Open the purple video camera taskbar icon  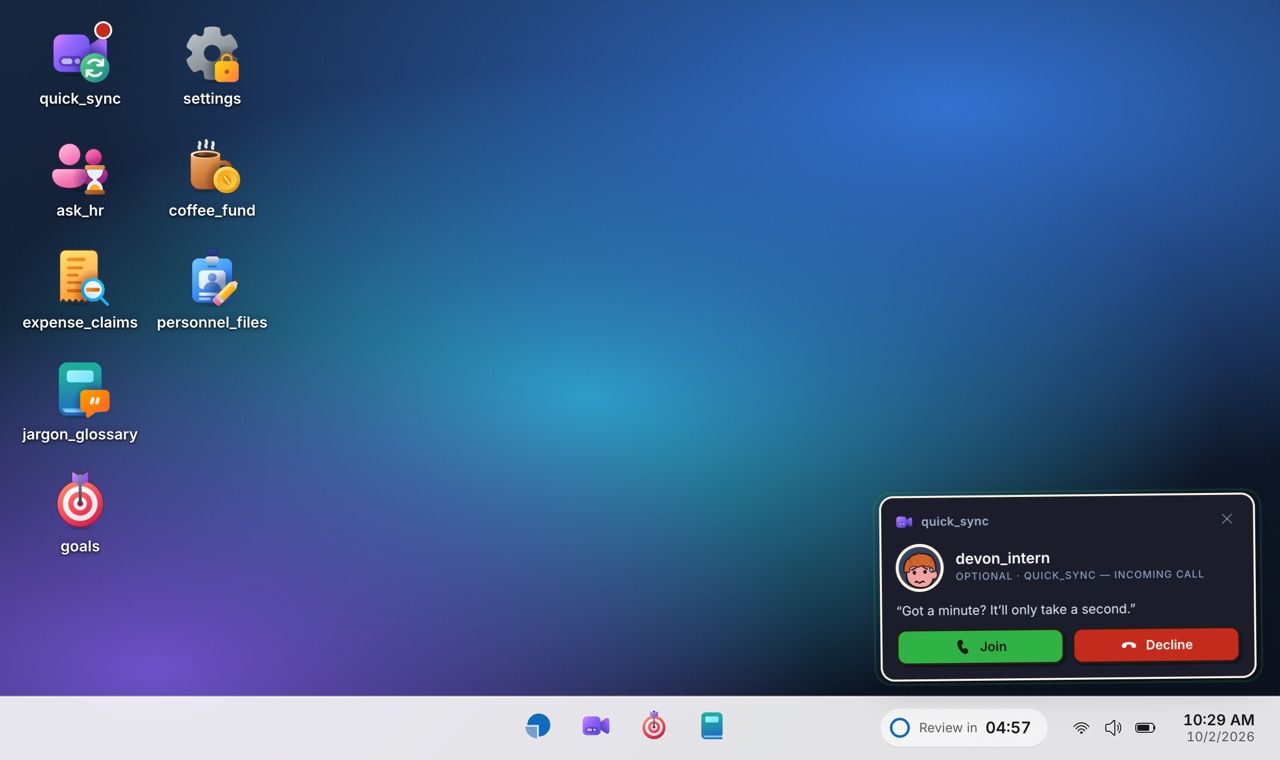pyautogui.click(x=596, y=726)
